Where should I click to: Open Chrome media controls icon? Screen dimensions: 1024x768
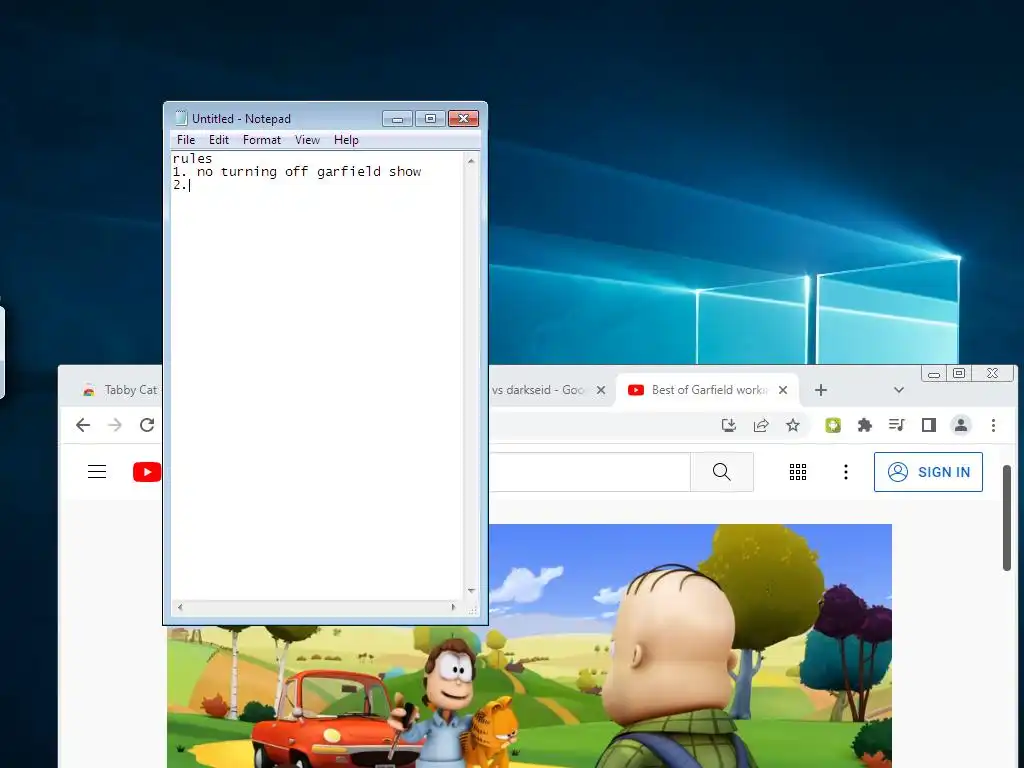[897, 426]
